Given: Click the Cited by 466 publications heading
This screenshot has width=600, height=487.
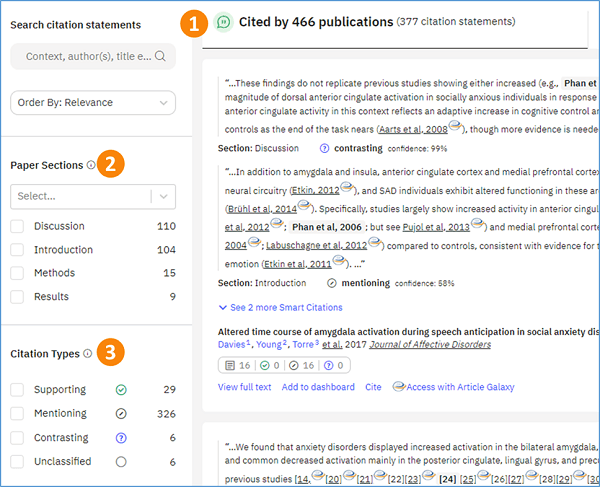Looking at the screenshot, I should tap(316, 22).
